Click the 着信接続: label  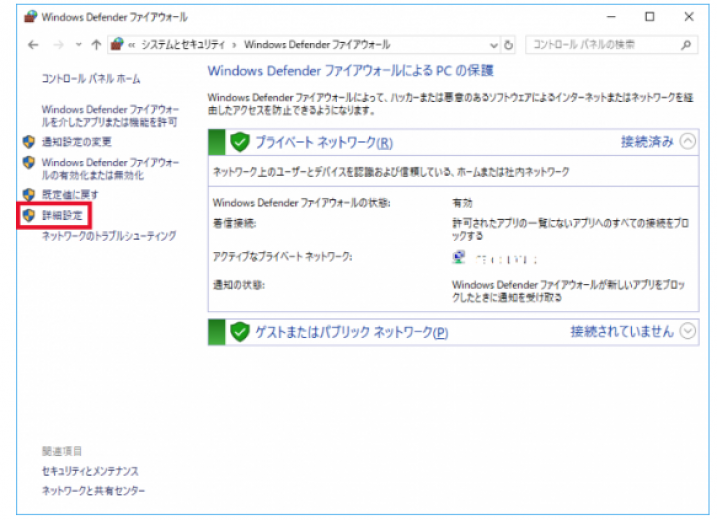pos(234,223)
